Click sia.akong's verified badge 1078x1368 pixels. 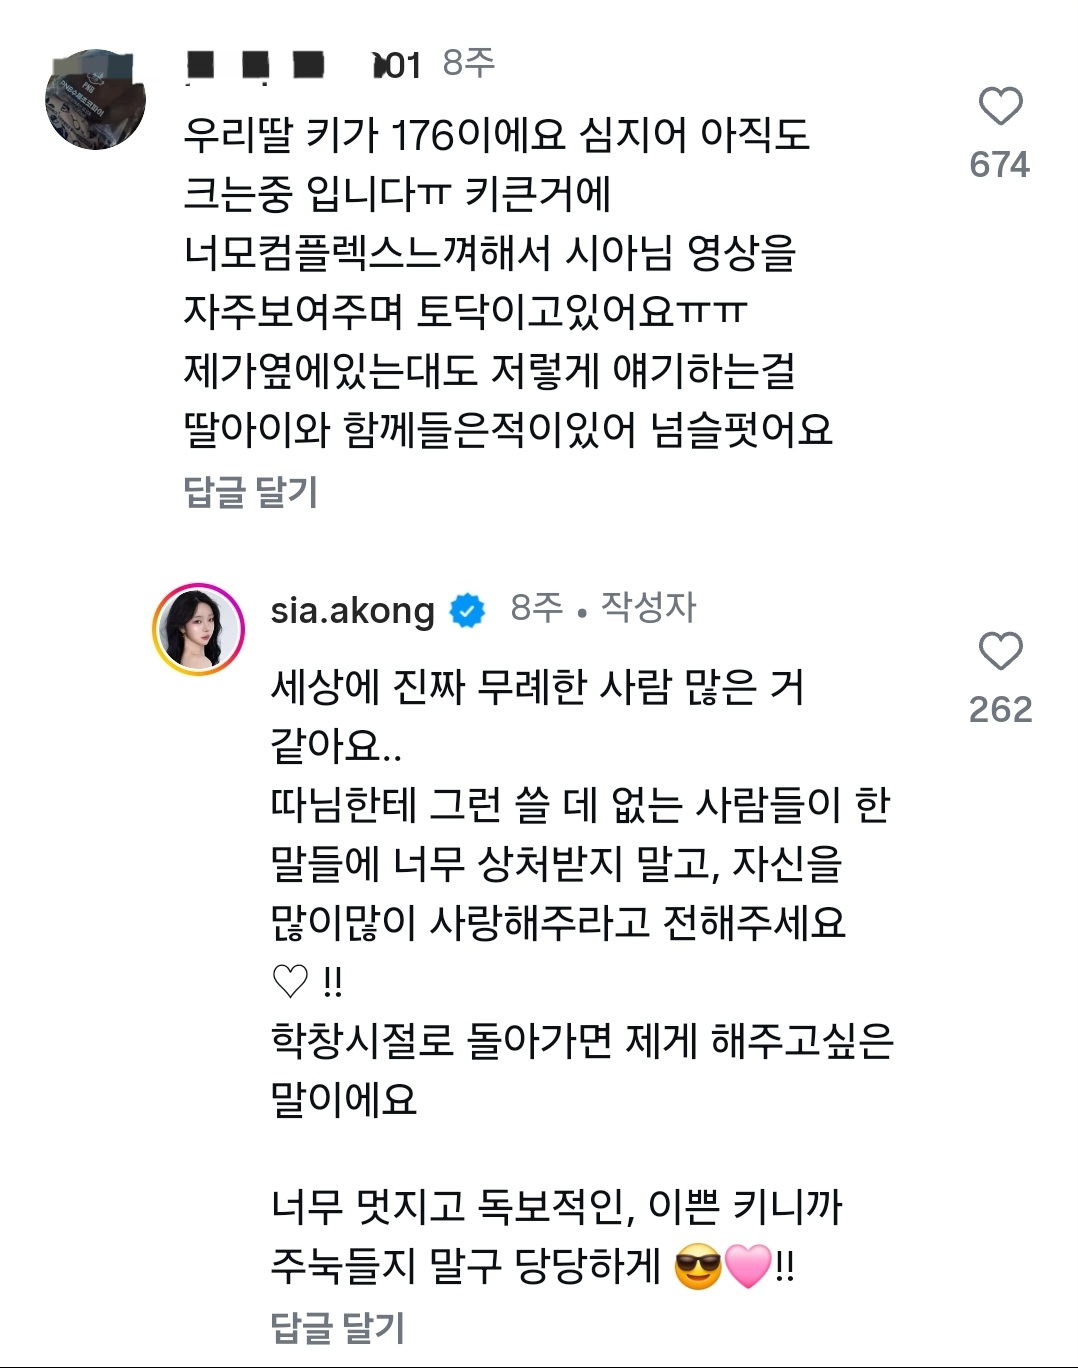pyautogui.click(x=467, y=610)
